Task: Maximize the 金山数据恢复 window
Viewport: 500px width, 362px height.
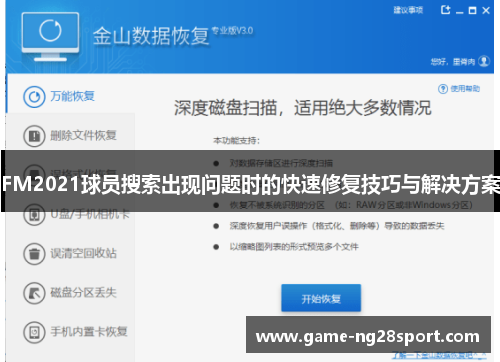Action: click(472, 11)
